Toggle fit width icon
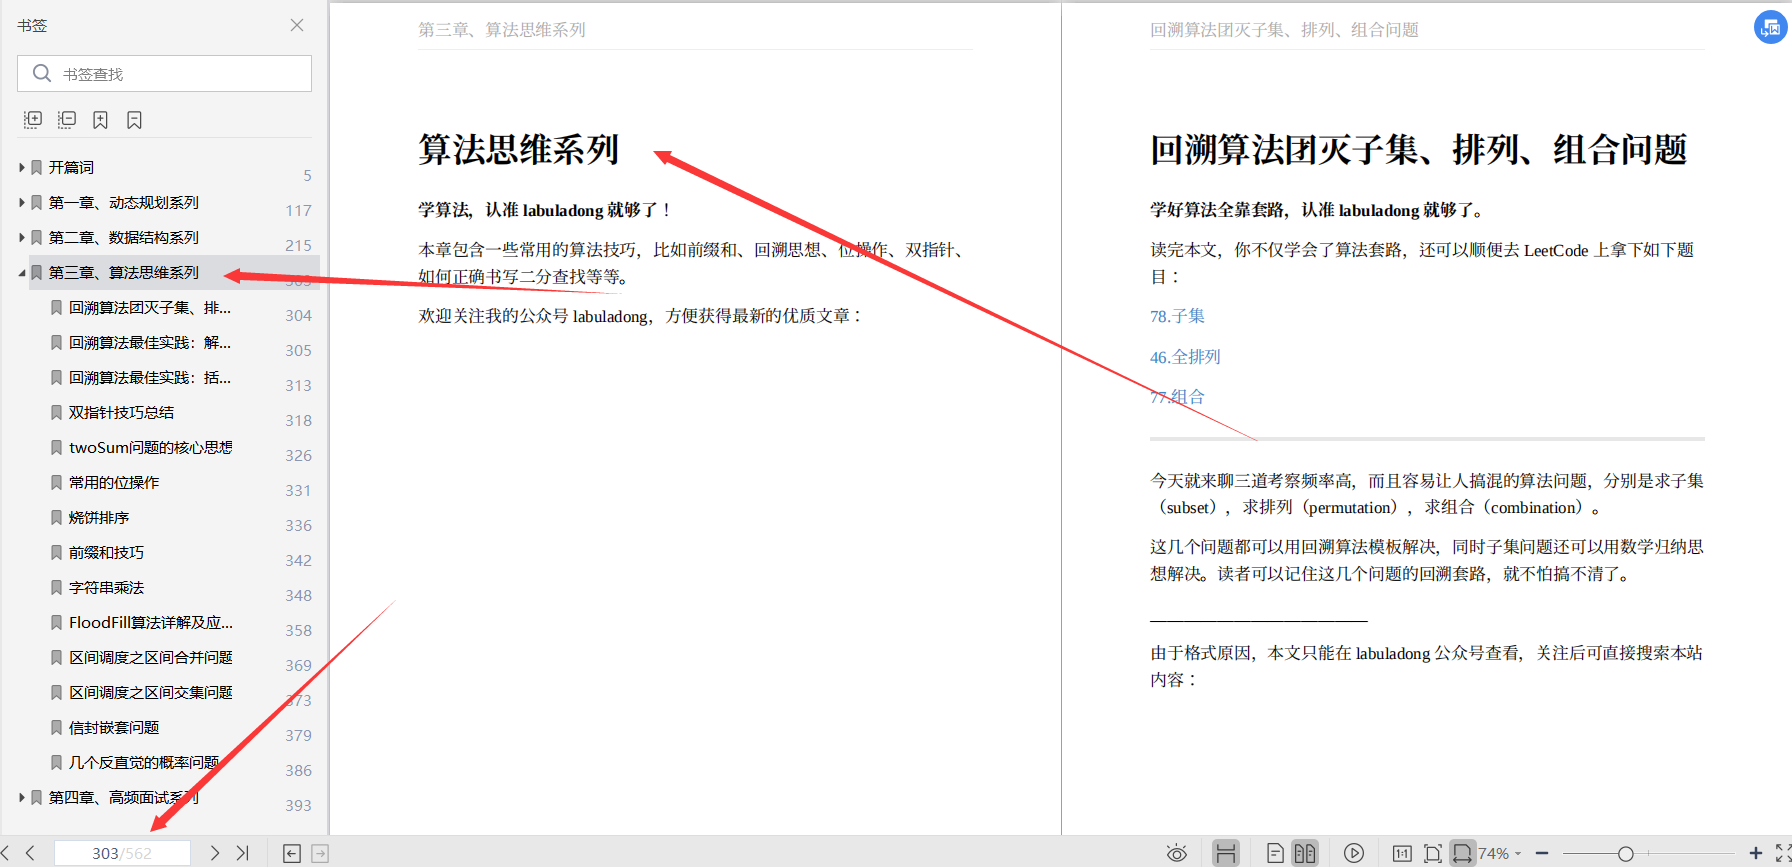The image size is (1792, 867). (x=1462, y=853)
